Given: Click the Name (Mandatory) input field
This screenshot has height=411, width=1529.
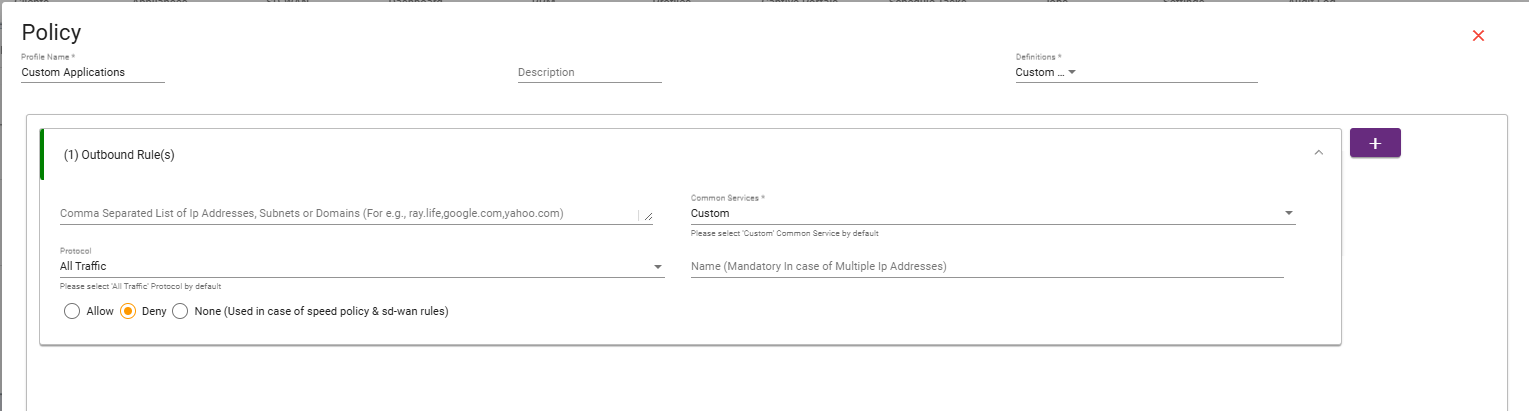Looking at the screenshot, I should click(x=987, y=266).
